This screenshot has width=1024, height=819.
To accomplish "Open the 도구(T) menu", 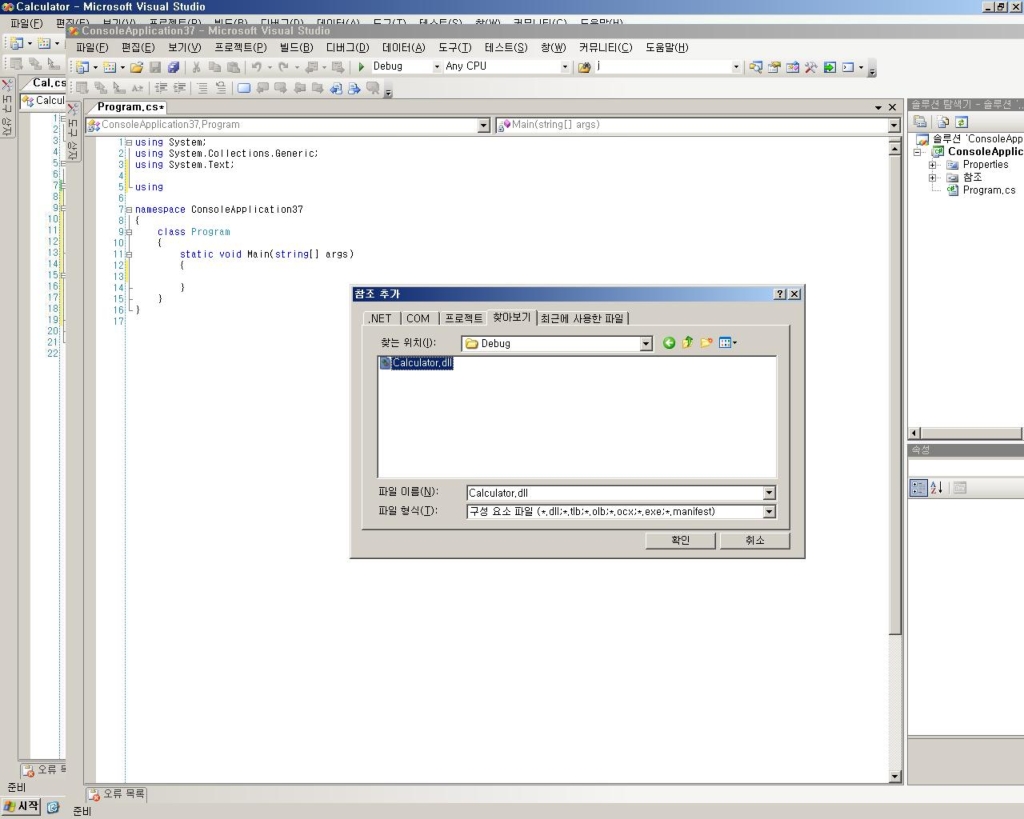I will point(455,48).
